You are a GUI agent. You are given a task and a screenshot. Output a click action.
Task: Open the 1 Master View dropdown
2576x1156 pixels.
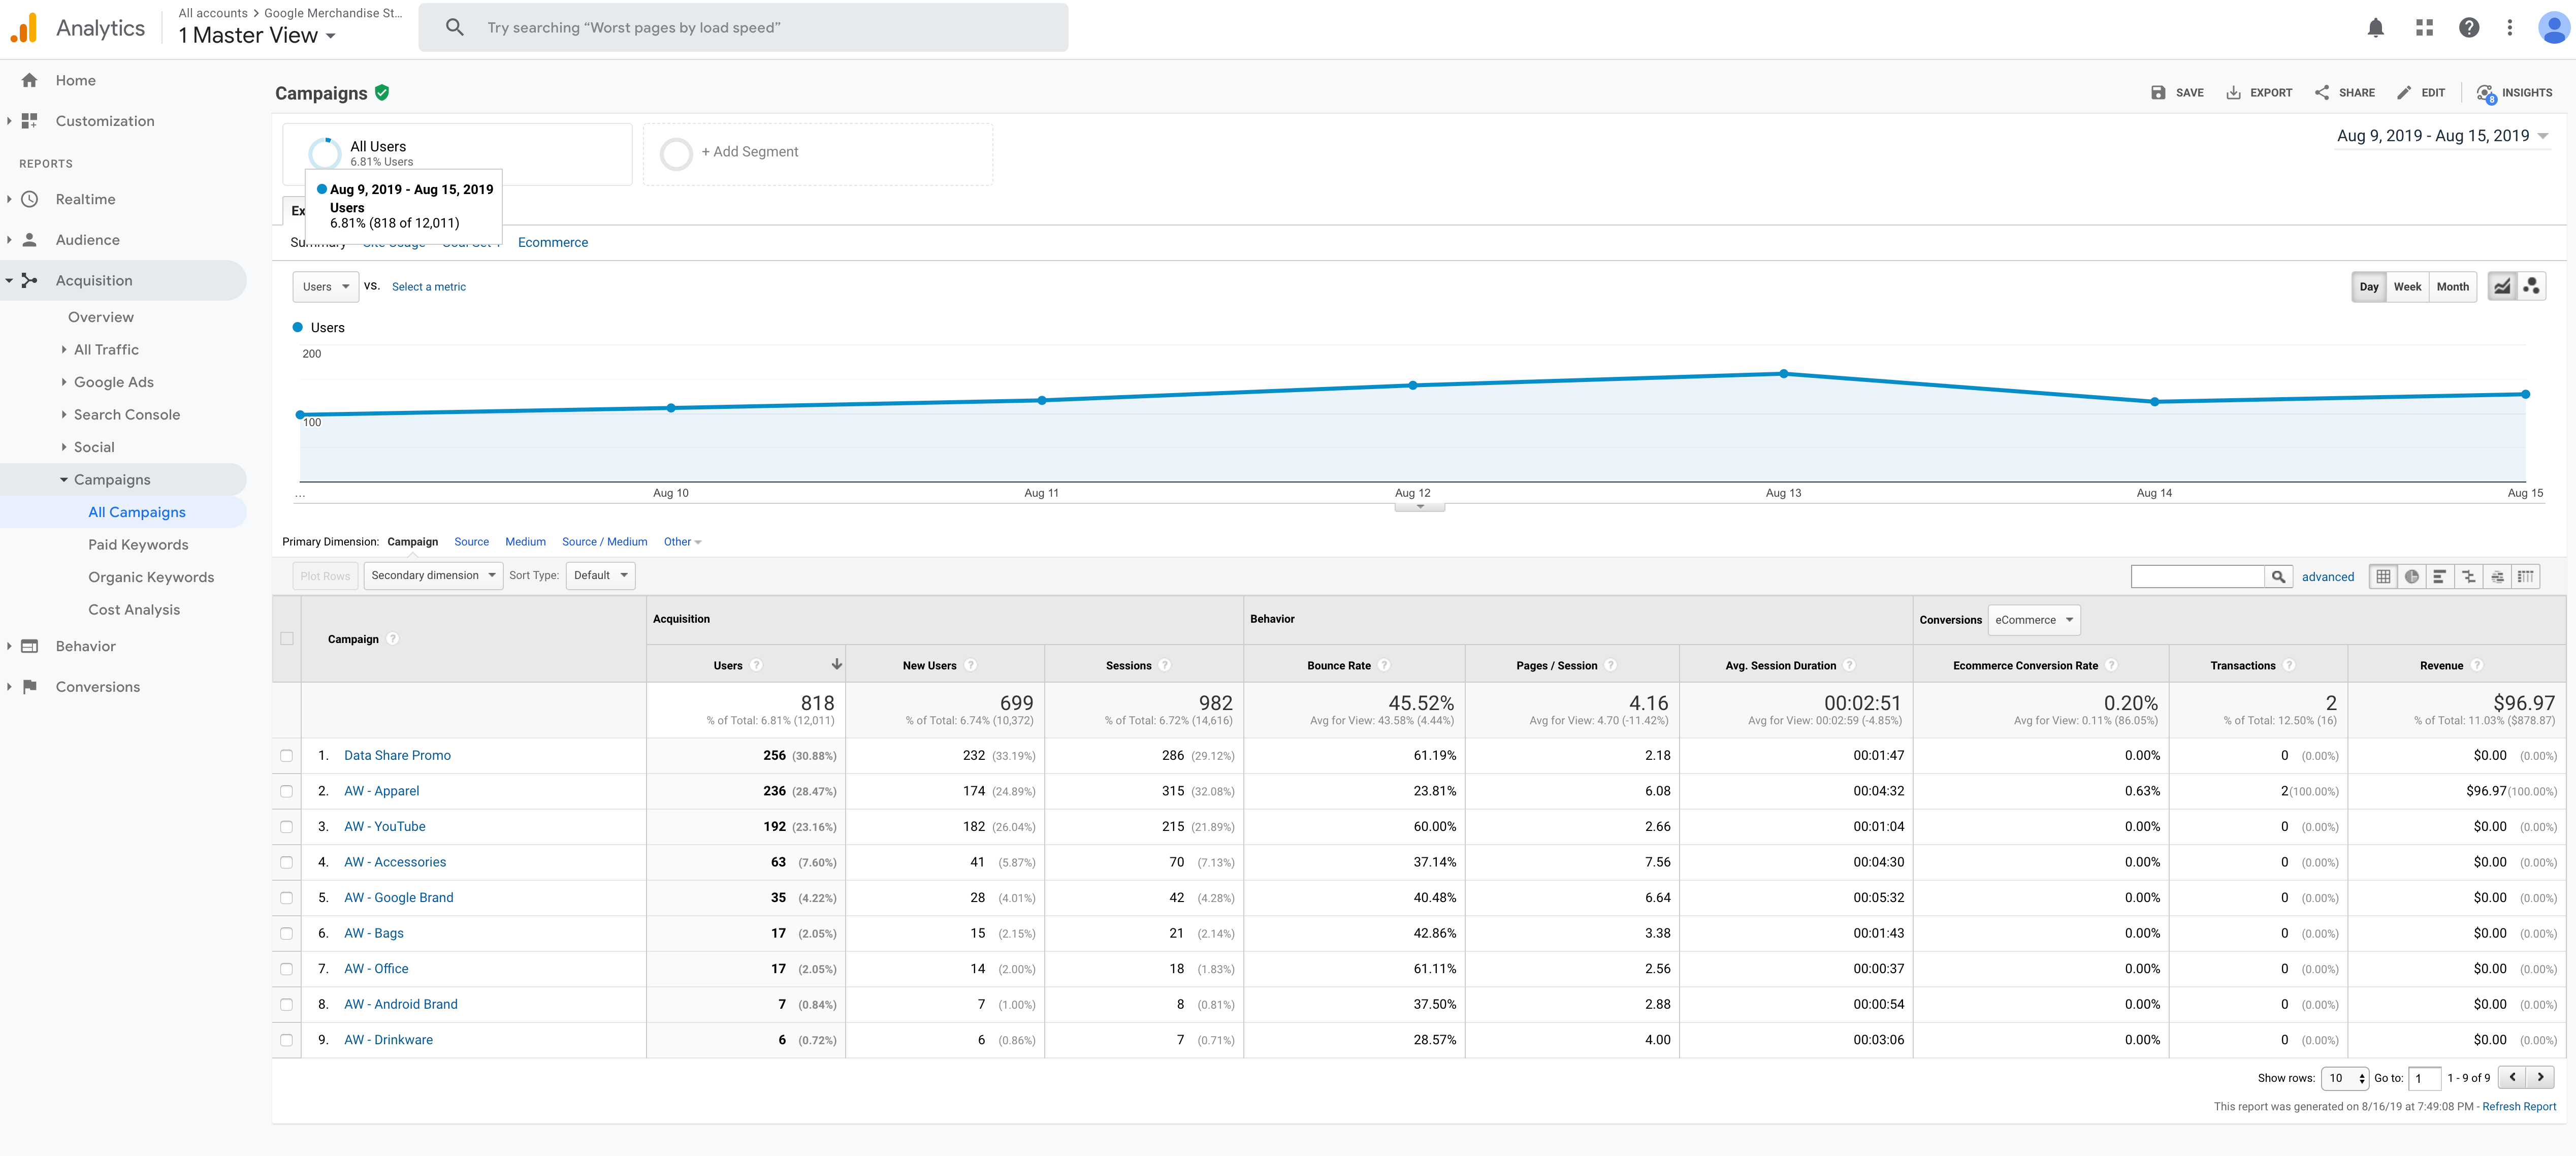click(257, 36)
